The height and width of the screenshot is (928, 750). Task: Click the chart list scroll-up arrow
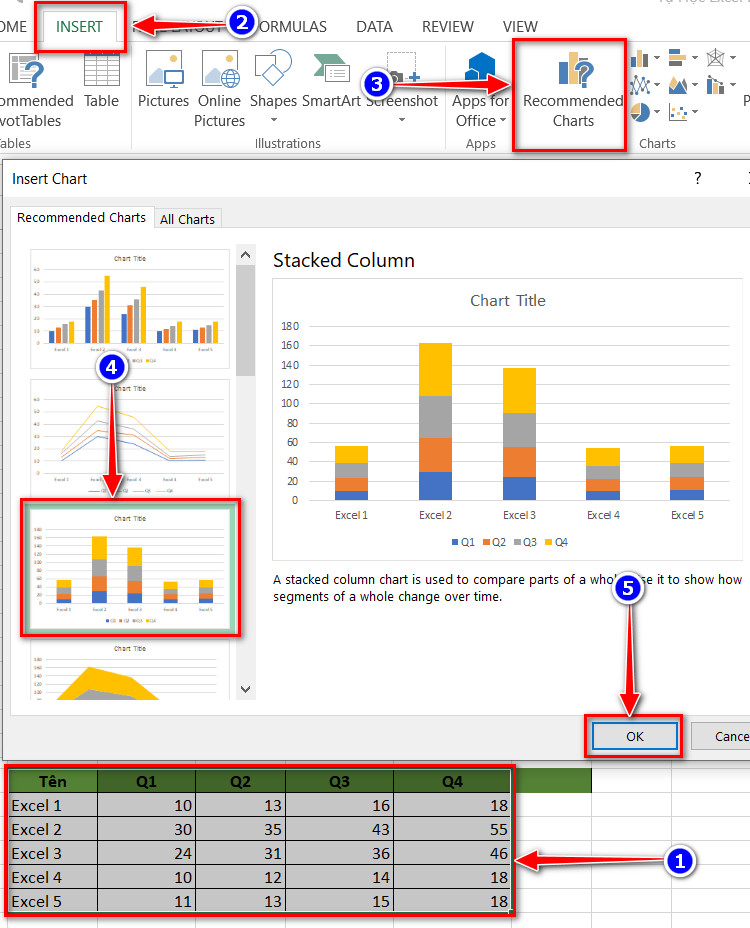[x=246, y=255]
